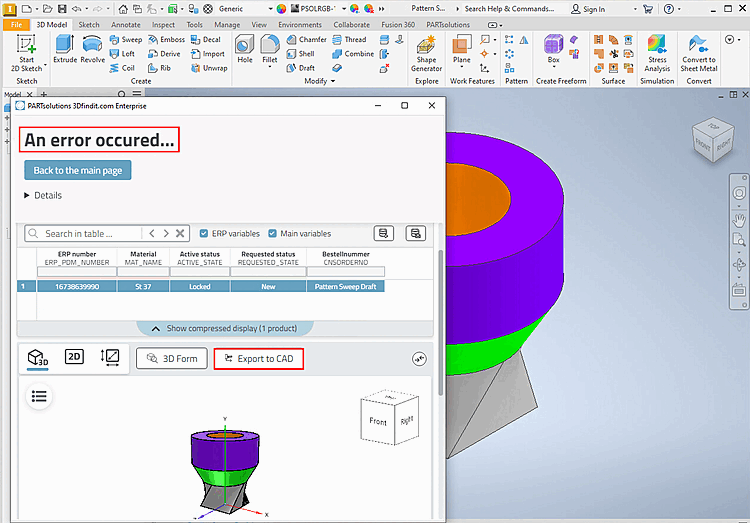750x523 pixels.
Task: Switch to 3D view tab in preview
Action: [x=38, y=357]
